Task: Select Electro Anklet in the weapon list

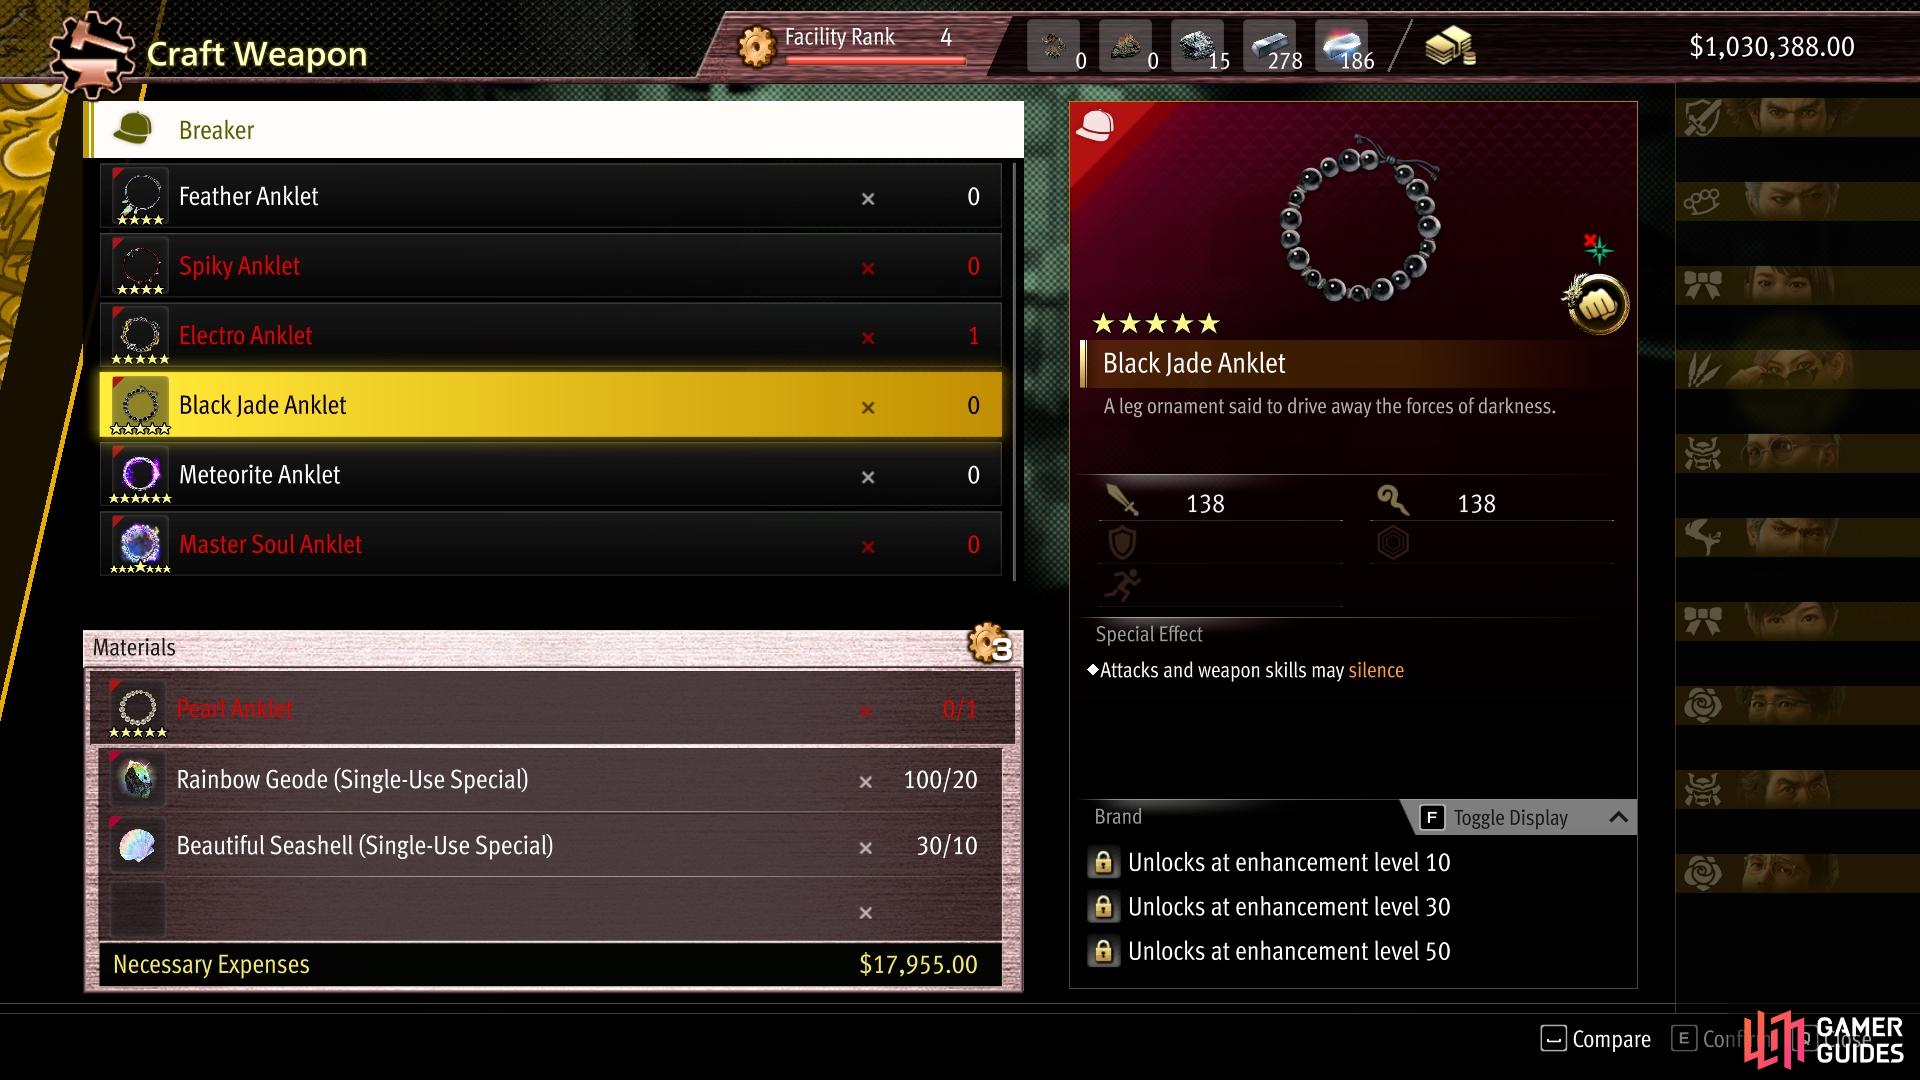Action: pos(550,336)
